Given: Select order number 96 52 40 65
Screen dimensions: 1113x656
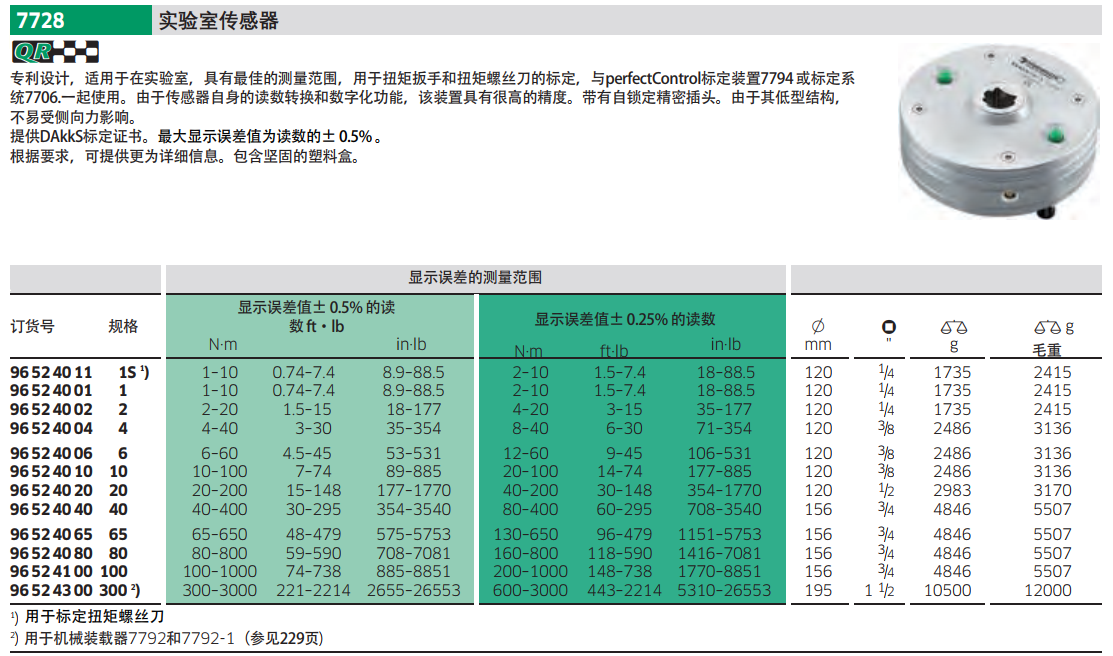Looking at the screenshot, I should [50, 535].
